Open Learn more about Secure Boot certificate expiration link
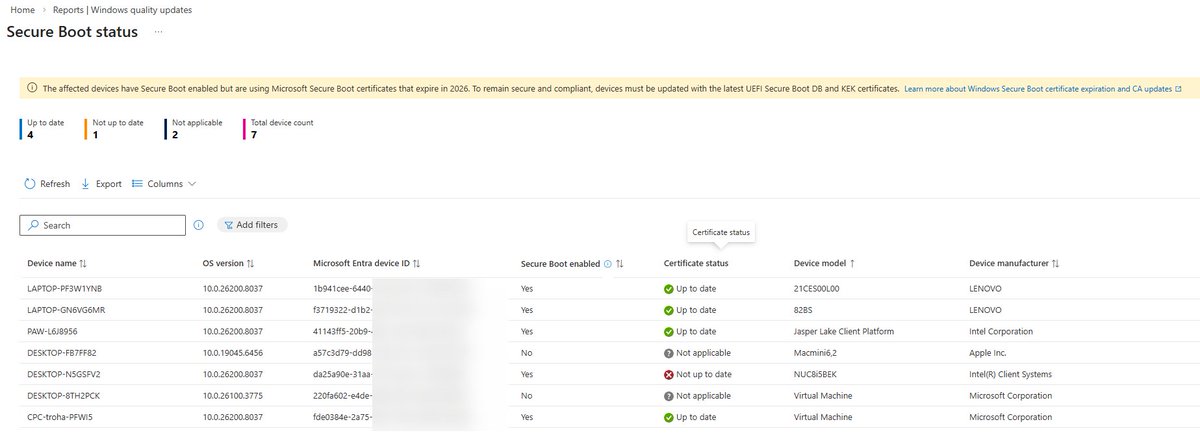 (1043, 89)
